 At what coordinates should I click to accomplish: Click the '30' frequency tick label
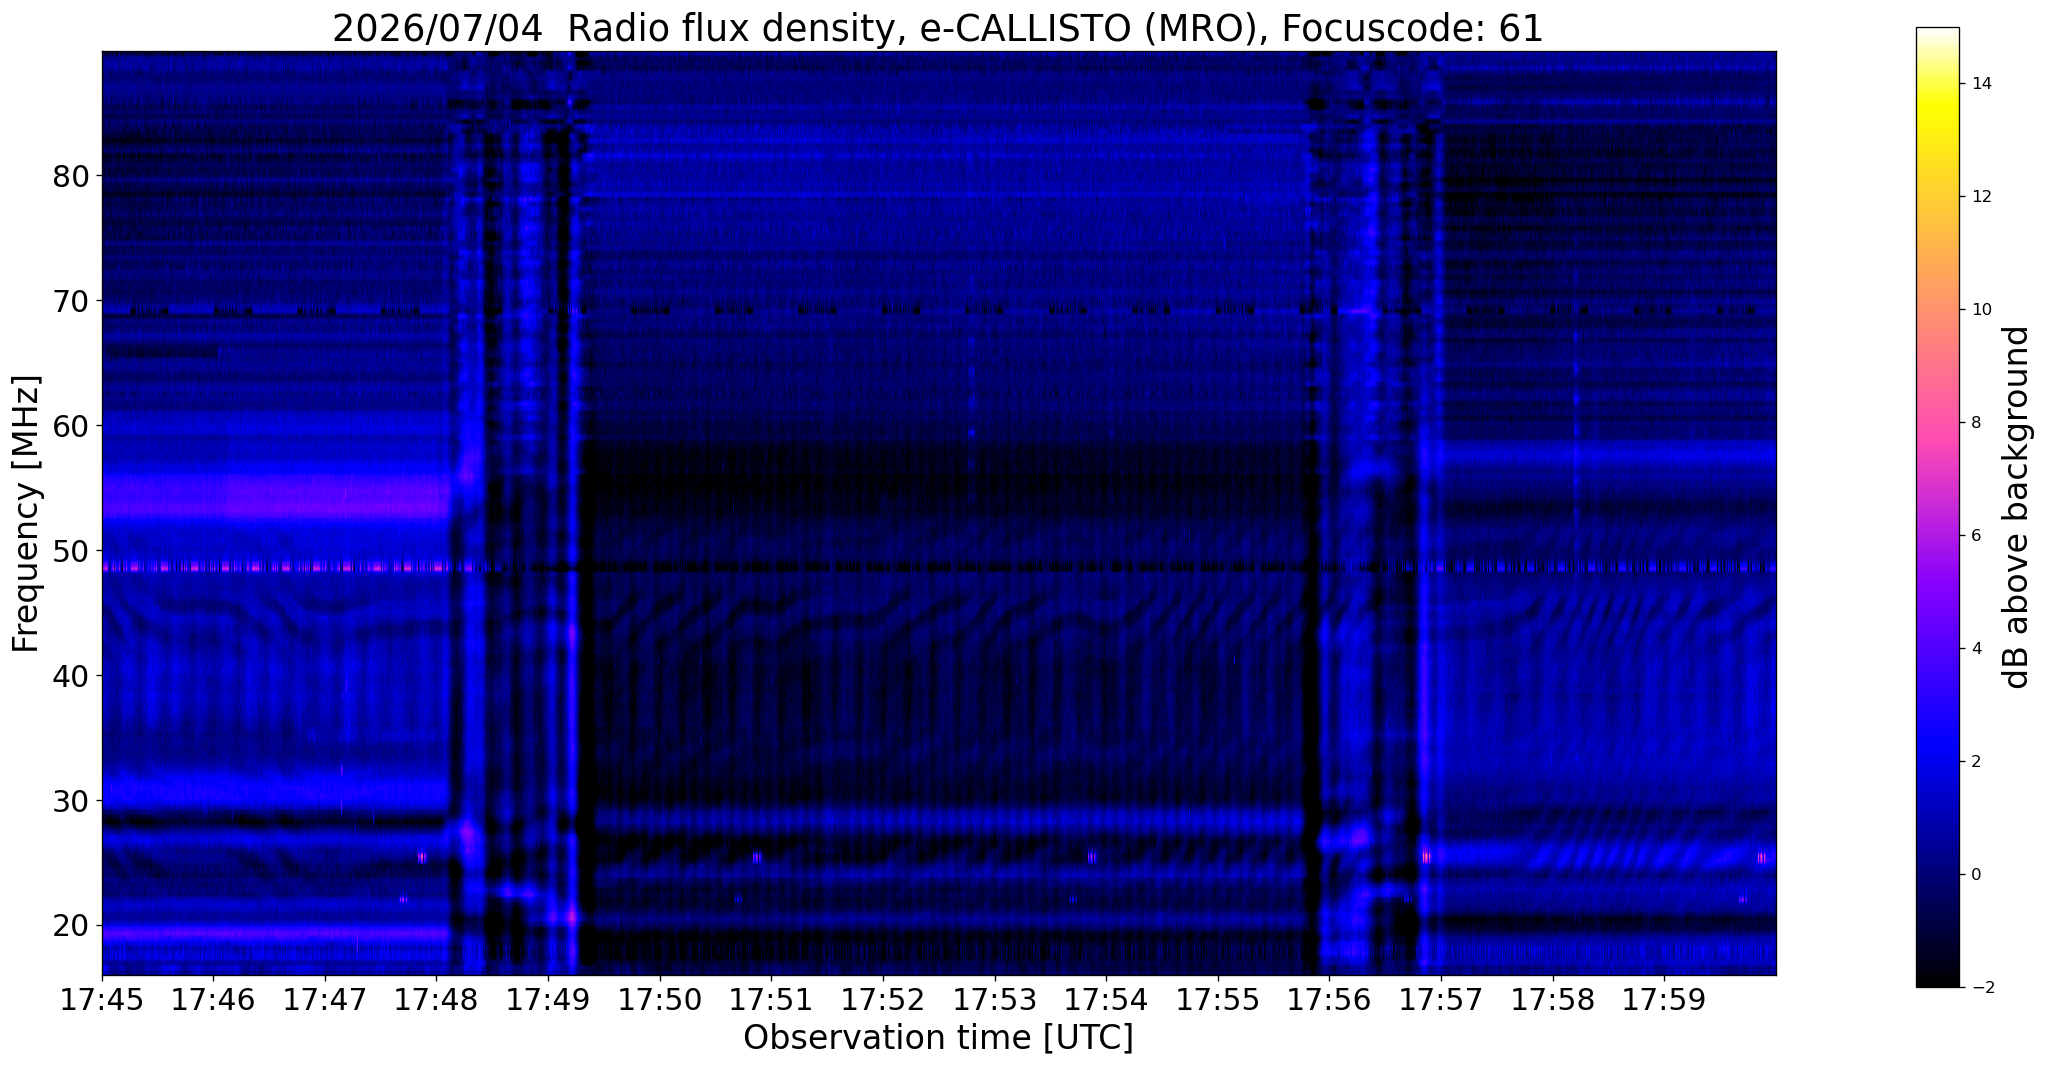pos(71,802)
